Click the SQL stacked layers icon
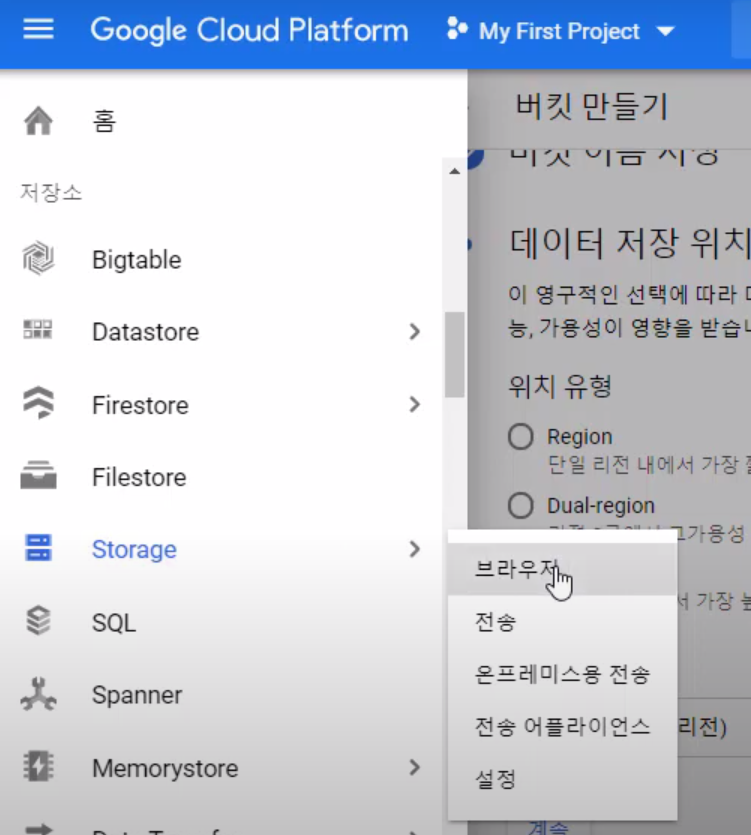751x835 pixels. pyautogui.click(x=38, y=621)
